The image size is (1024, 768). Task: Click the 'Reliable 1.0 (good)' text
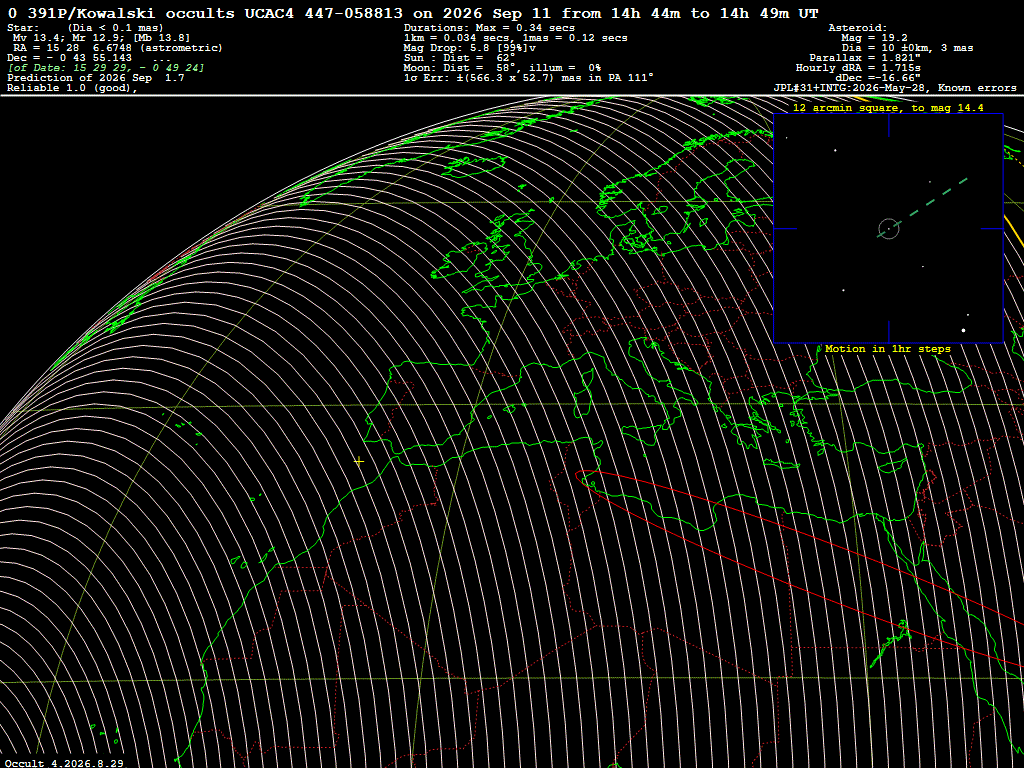coord(72,88)
